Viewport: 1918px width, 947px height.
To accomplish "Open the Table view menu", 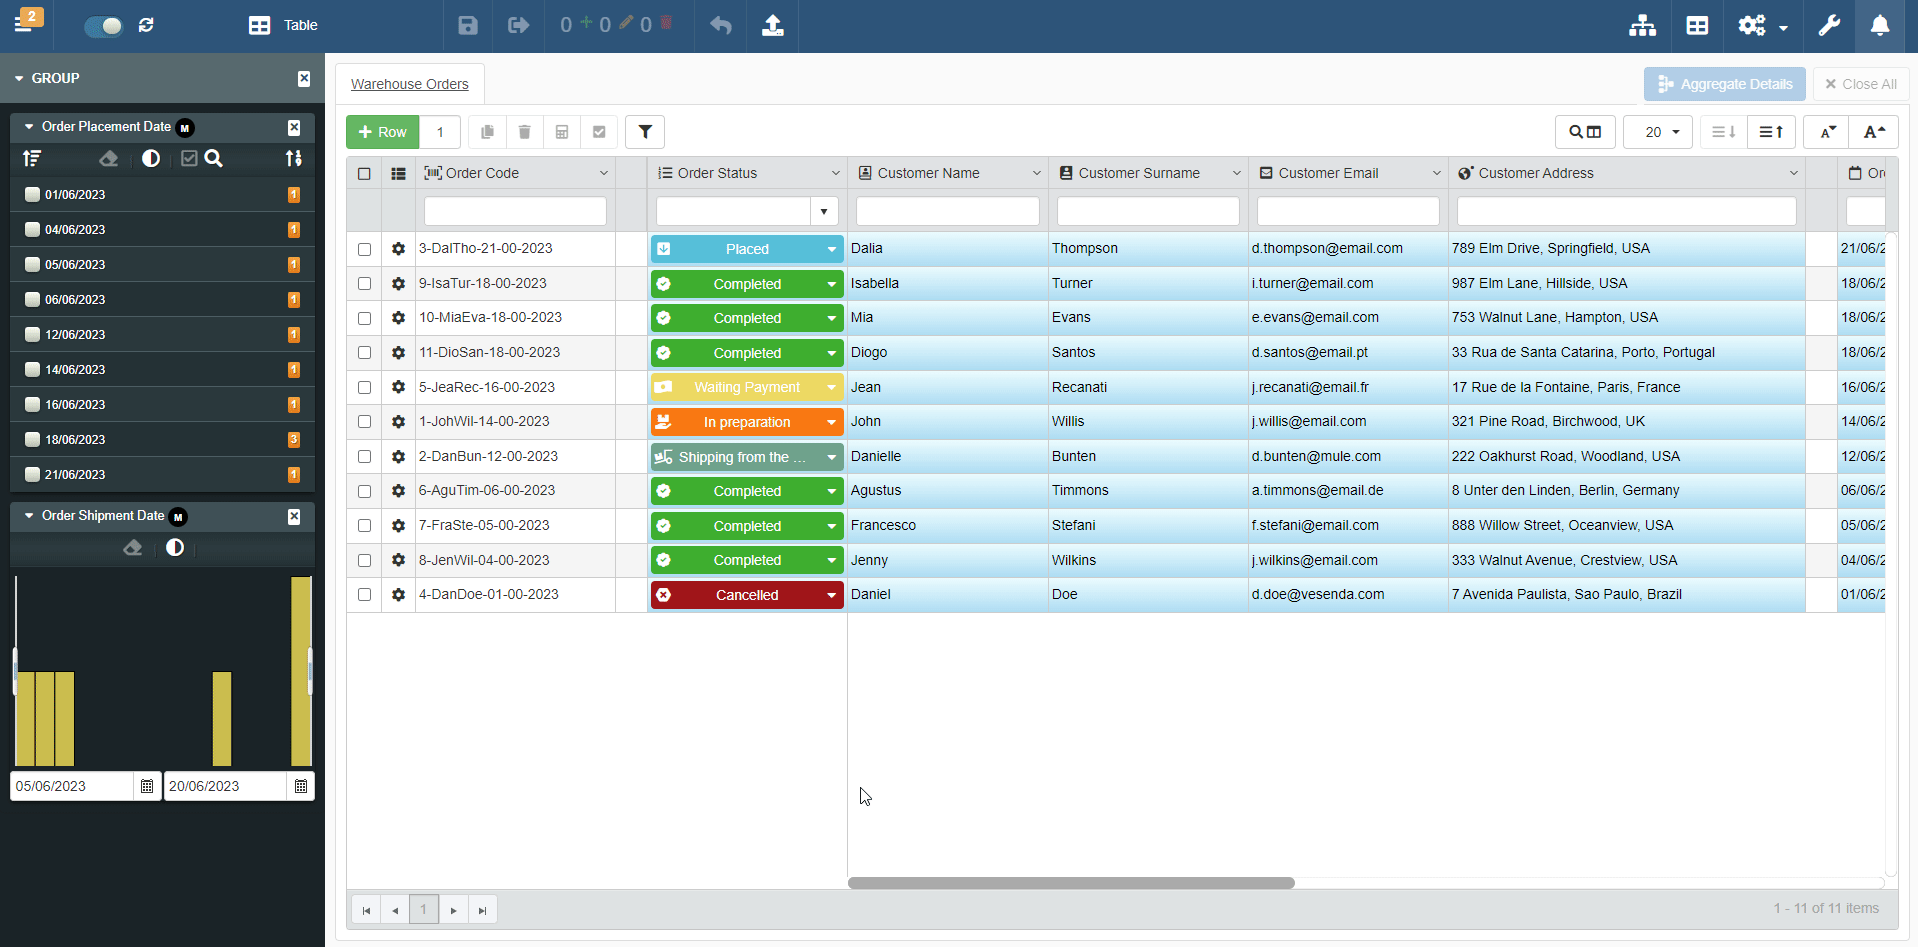I will click(284, 26).
